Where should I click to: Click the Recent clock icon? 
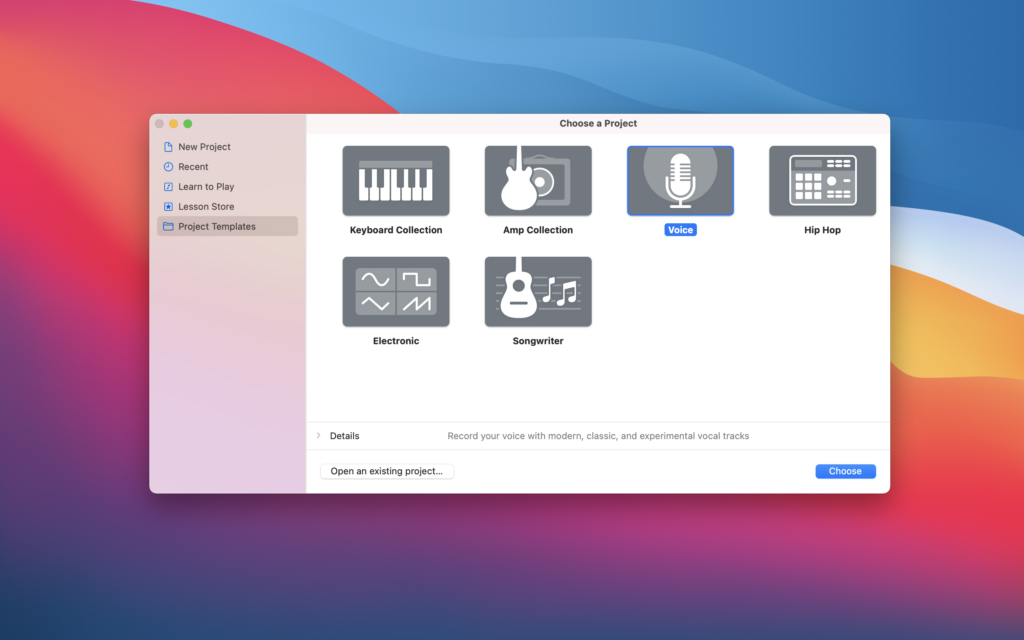tap(168, 167)
